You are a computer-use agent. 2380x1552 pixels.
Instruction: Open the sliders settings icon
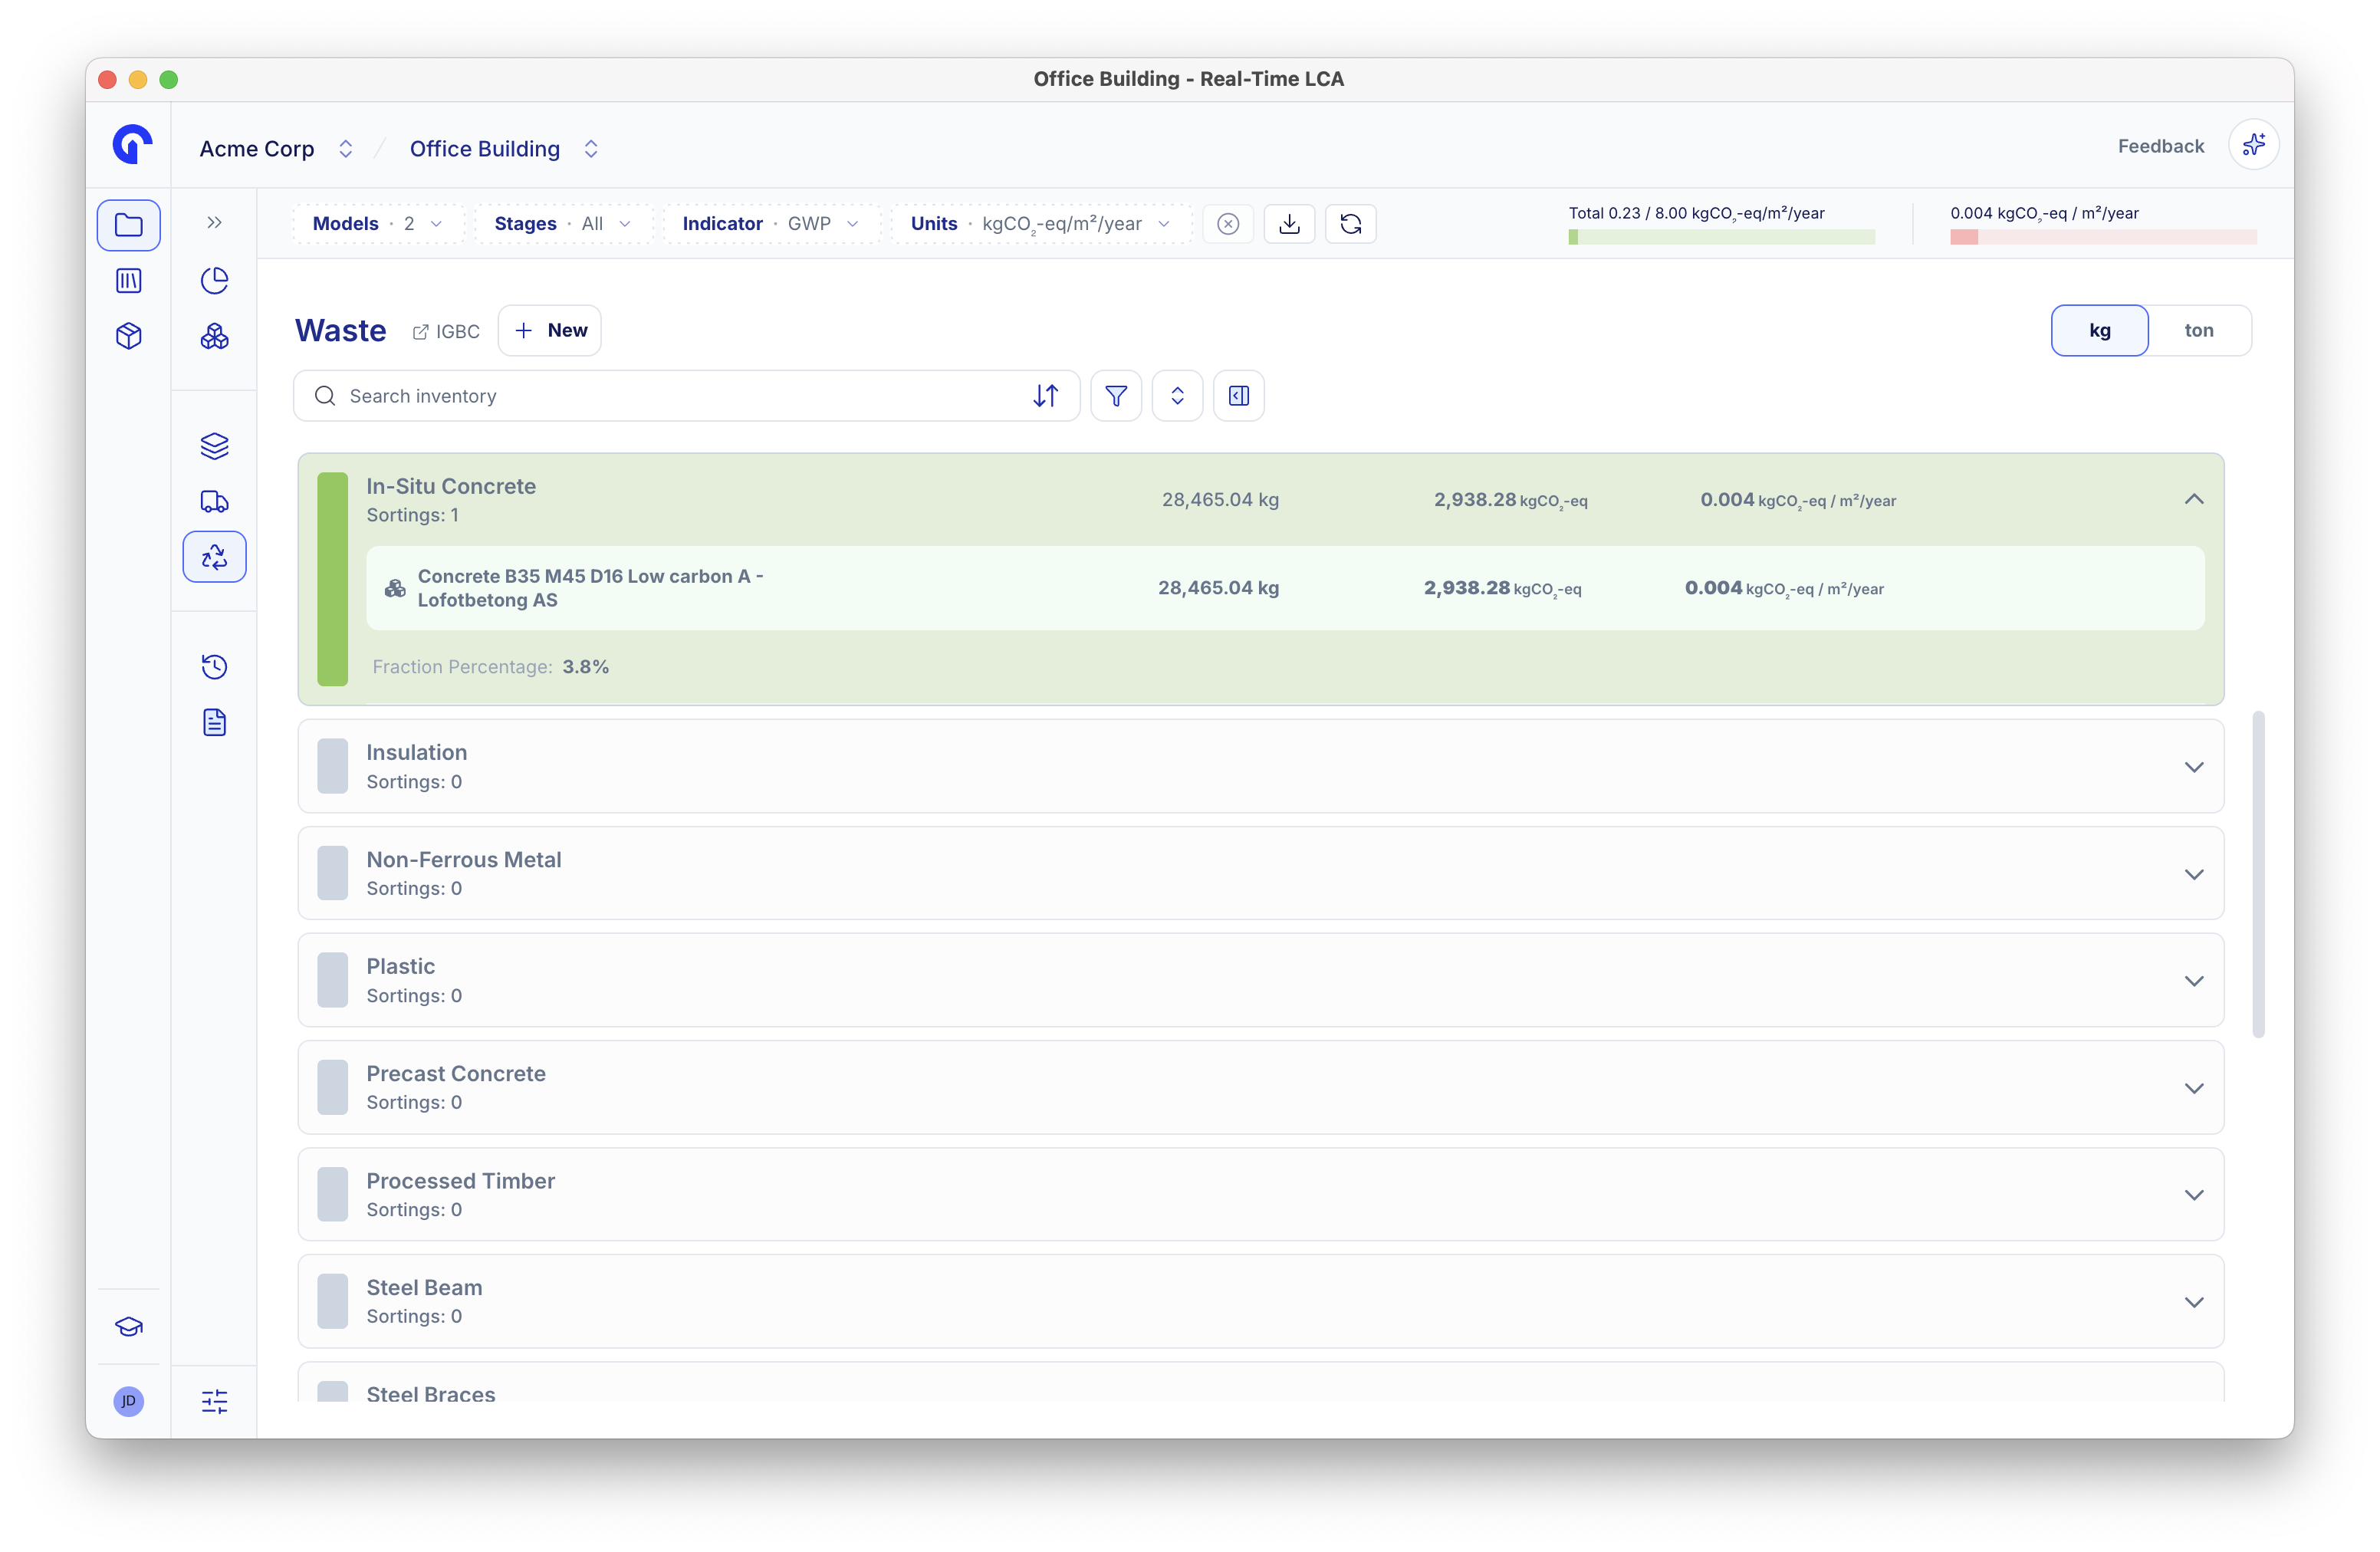[214, 1401]
